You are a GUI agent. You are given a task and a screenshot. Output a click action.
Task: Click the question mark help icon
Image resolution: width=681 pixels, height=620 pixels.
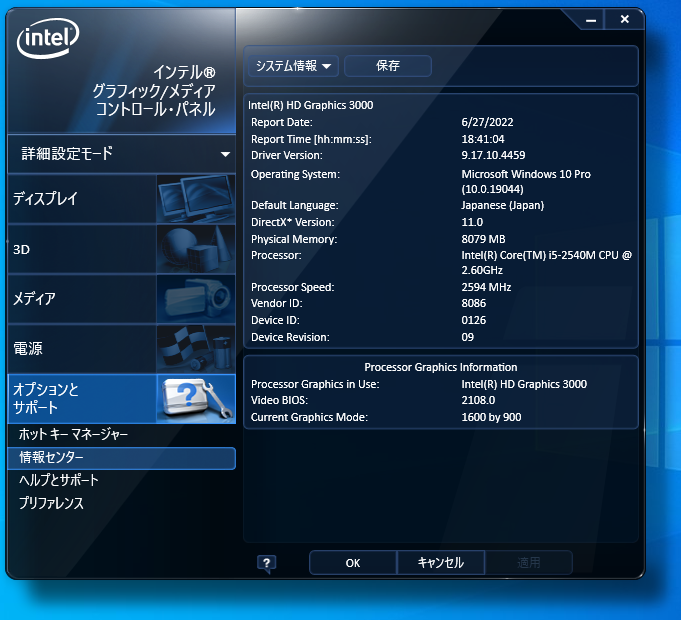266,564
